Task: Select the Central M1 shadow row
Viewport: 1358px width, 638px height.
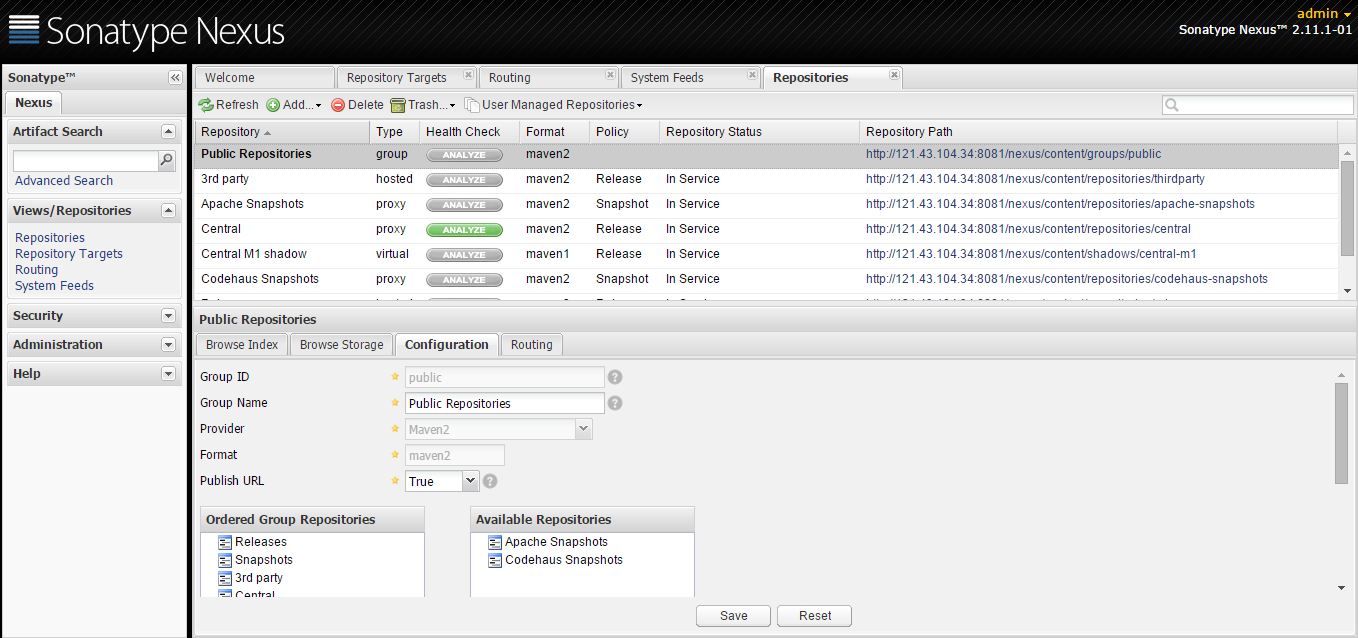Action: coord(766,254)
